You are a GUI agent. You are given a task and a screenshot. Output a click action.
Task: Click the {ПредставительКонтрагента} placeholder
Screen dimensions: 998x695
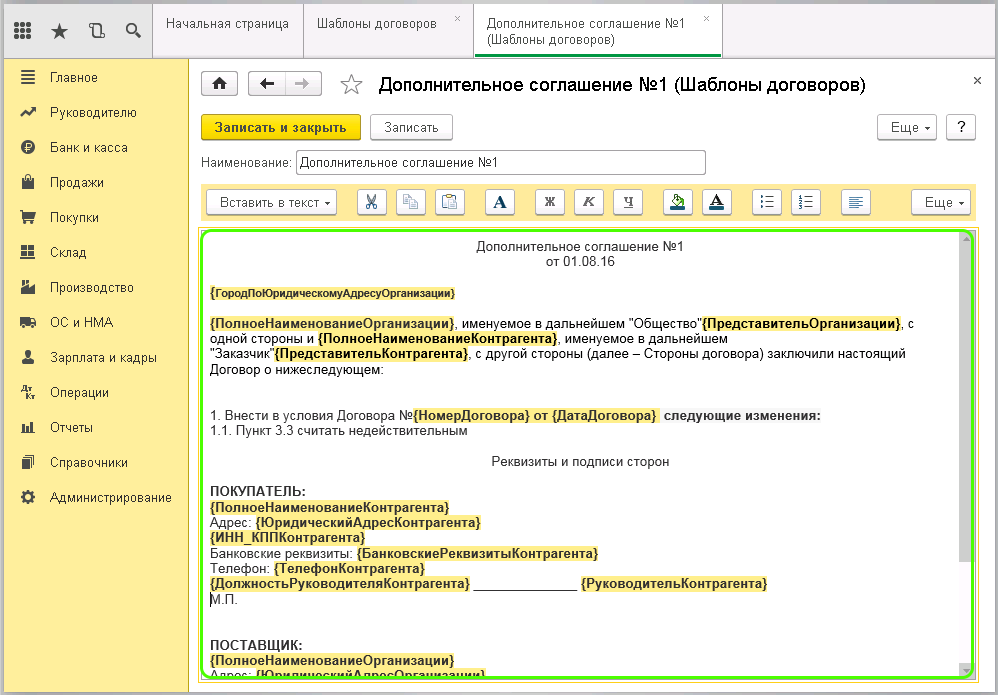[371, 353]
